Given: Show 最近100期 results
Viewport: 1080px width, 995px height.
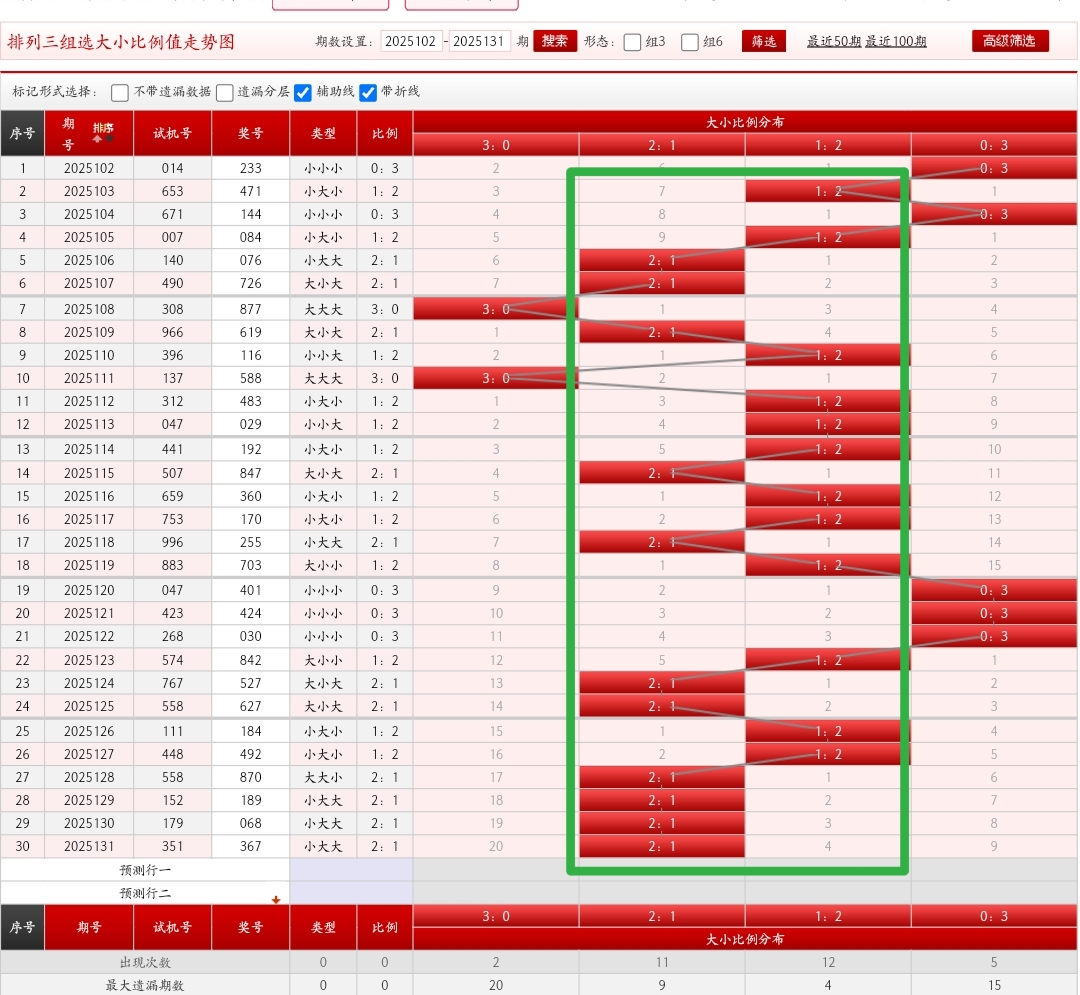Looking at the screenshot, I should (896, 42).
